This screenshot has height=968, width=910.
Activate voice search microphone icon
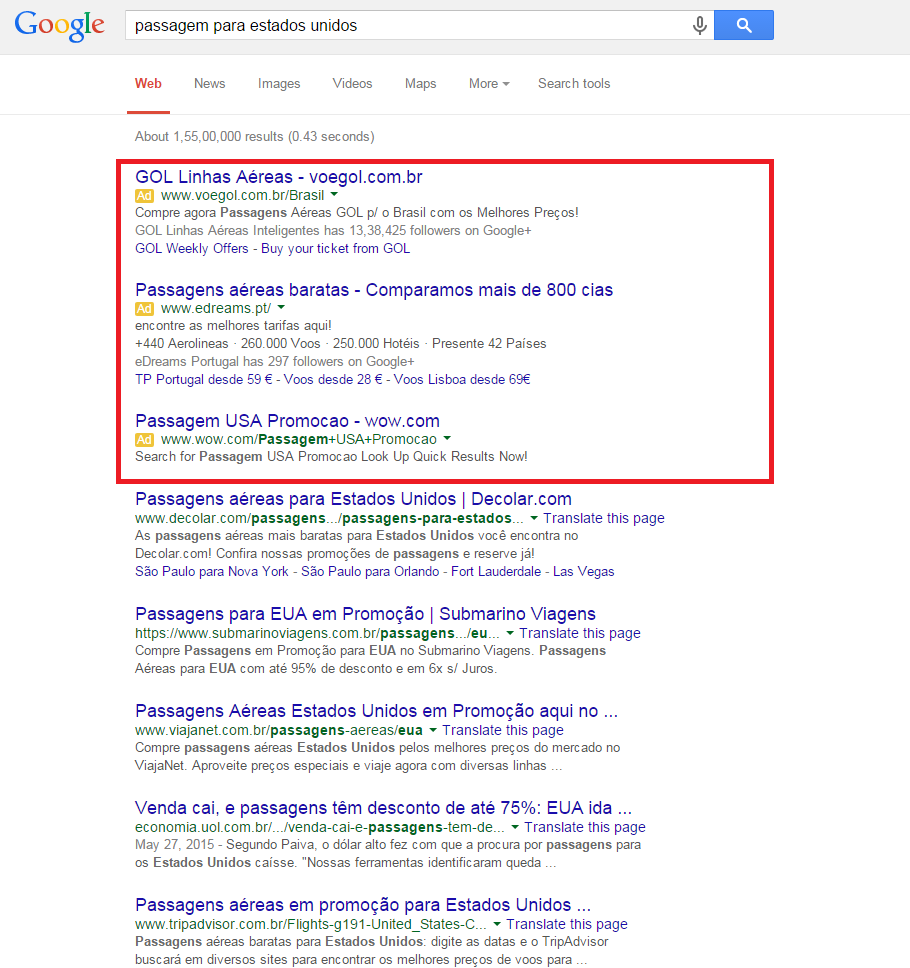[699, 25]
